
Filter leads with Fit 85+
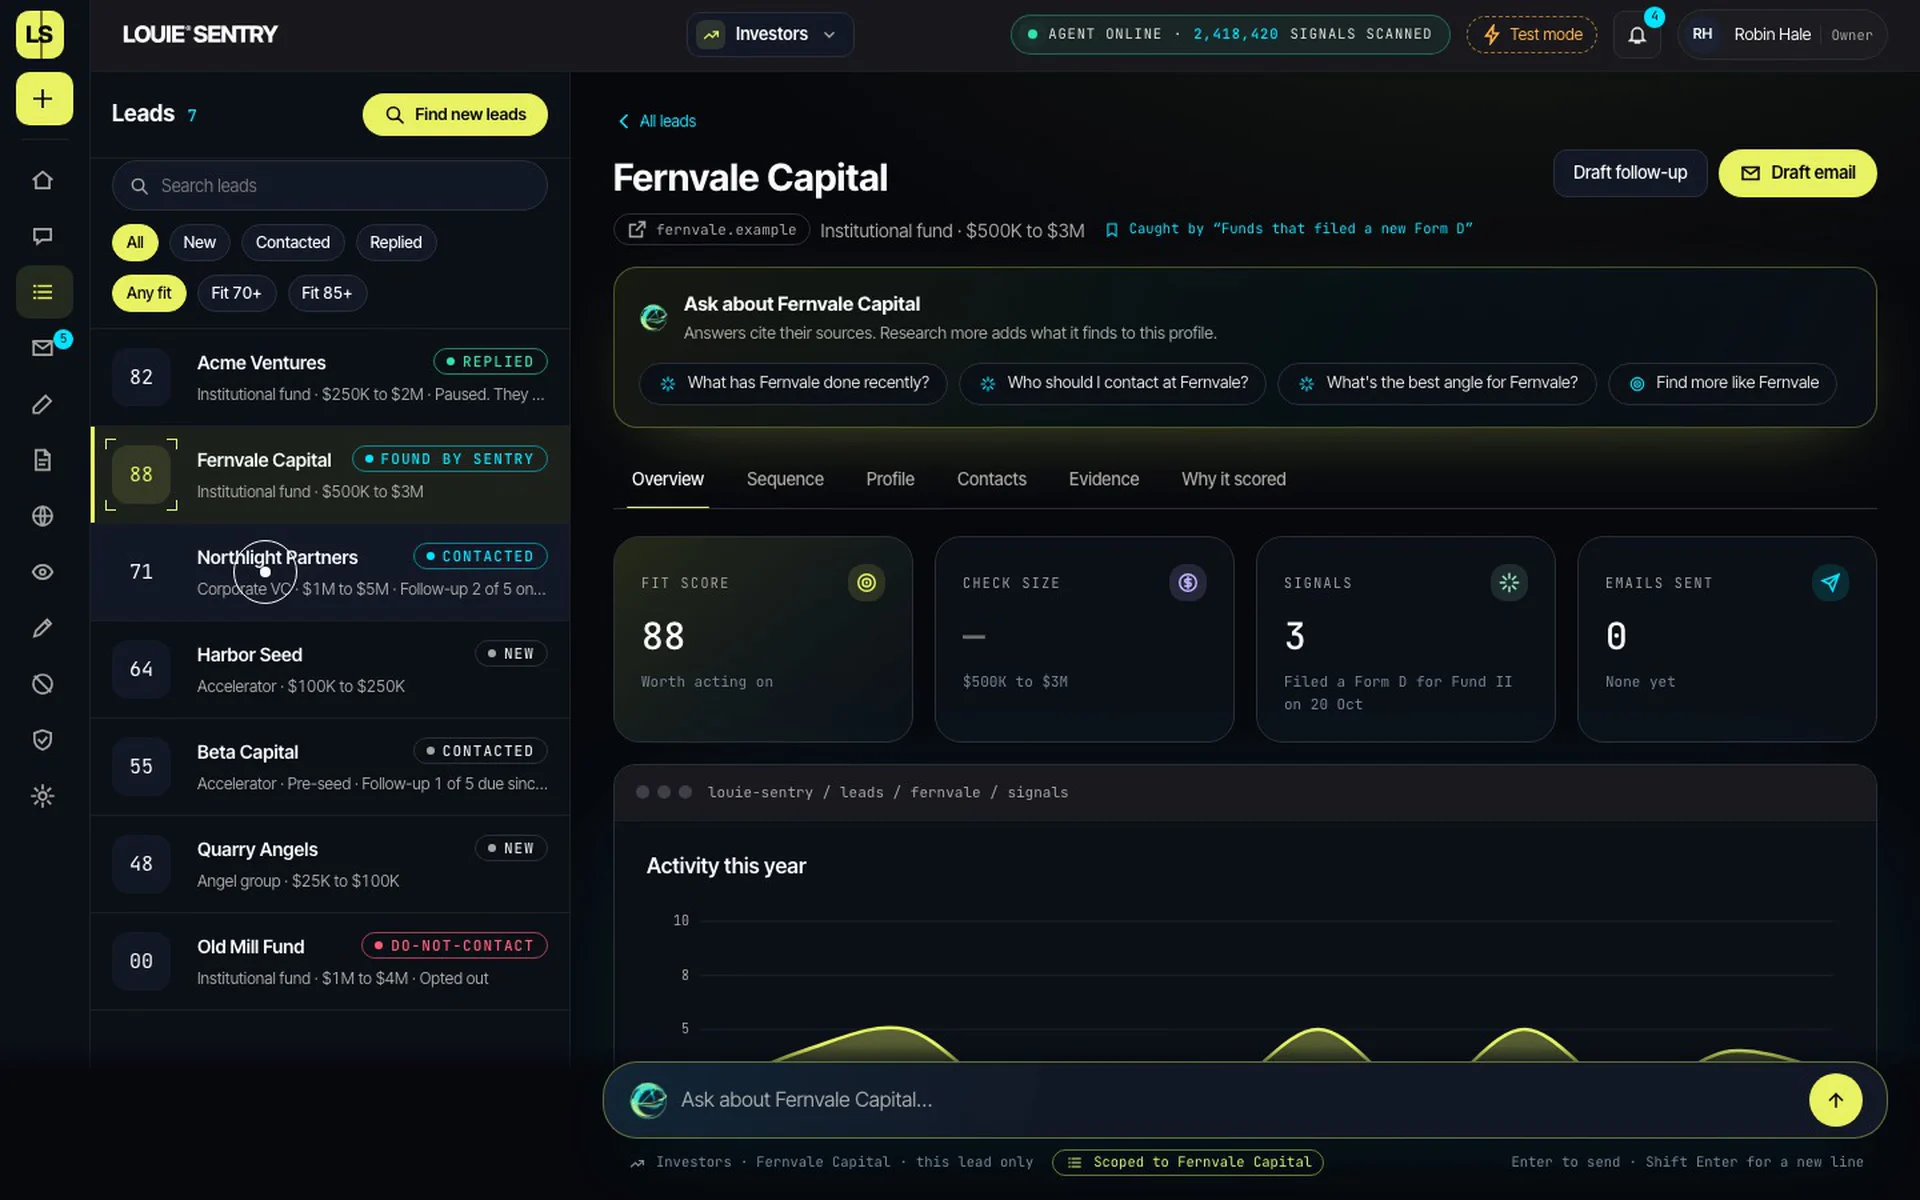[326, 293]
